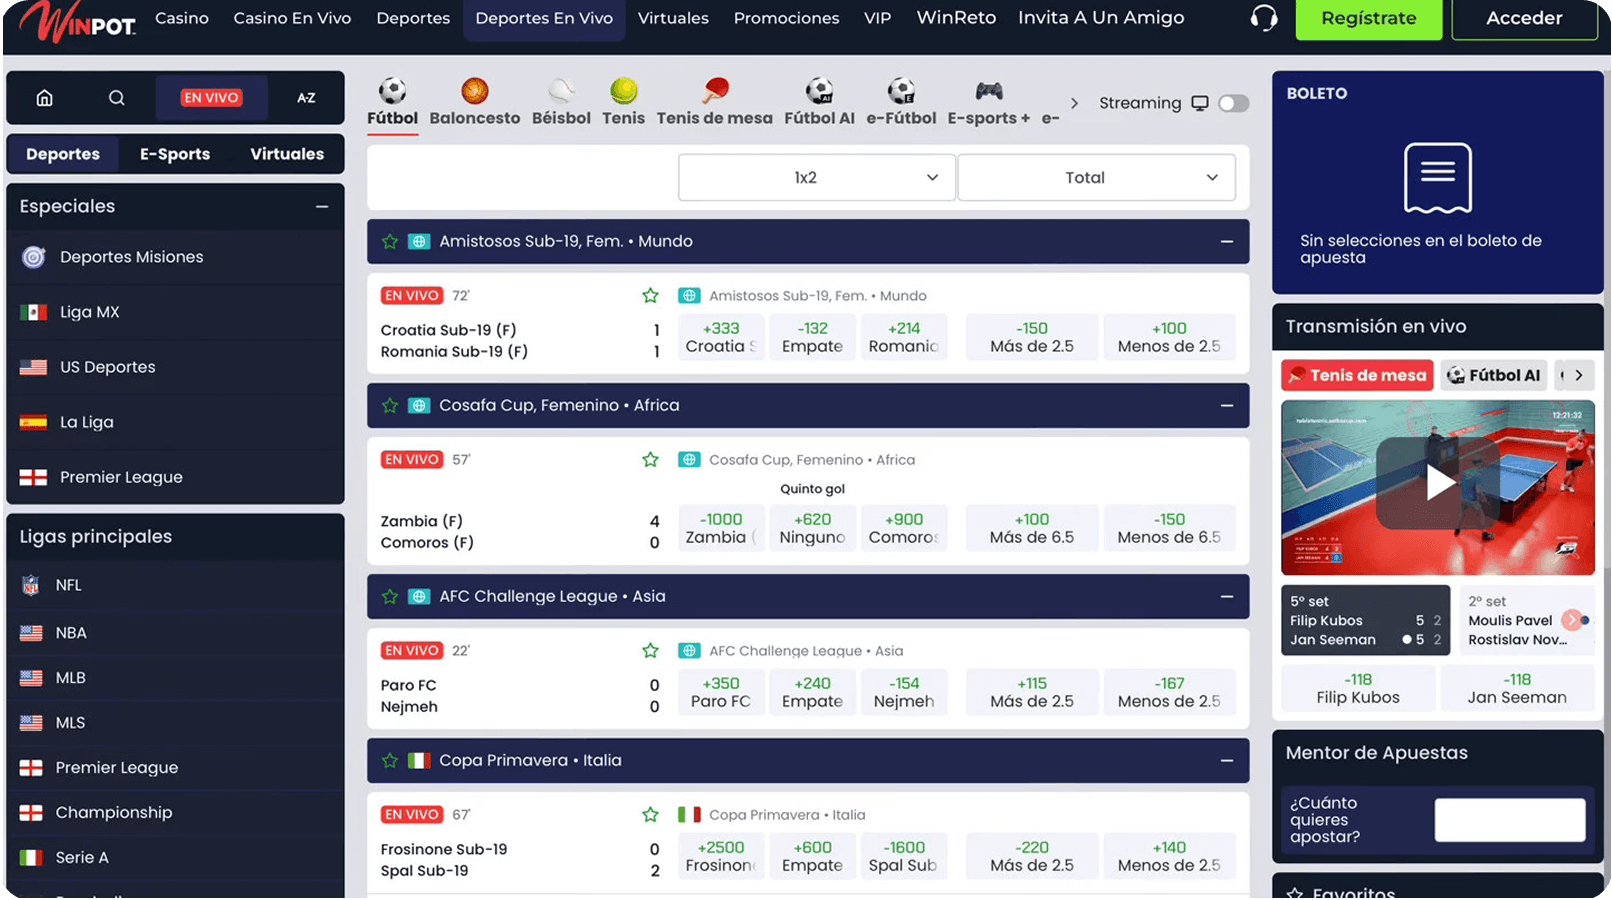Select the e-Fútbol sport icon

click(x=902, y=91)
